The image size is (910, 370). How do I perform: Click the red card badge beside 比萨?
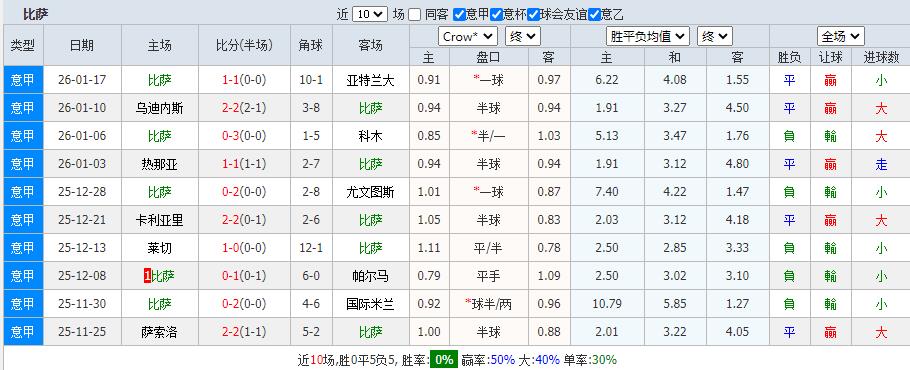click(147, 276)
